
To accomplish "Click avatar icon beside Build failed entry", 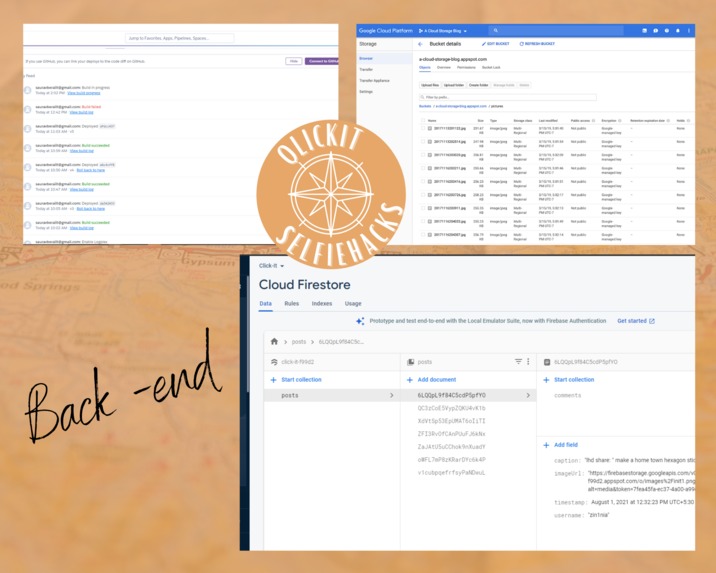I will tap(27, 110).
